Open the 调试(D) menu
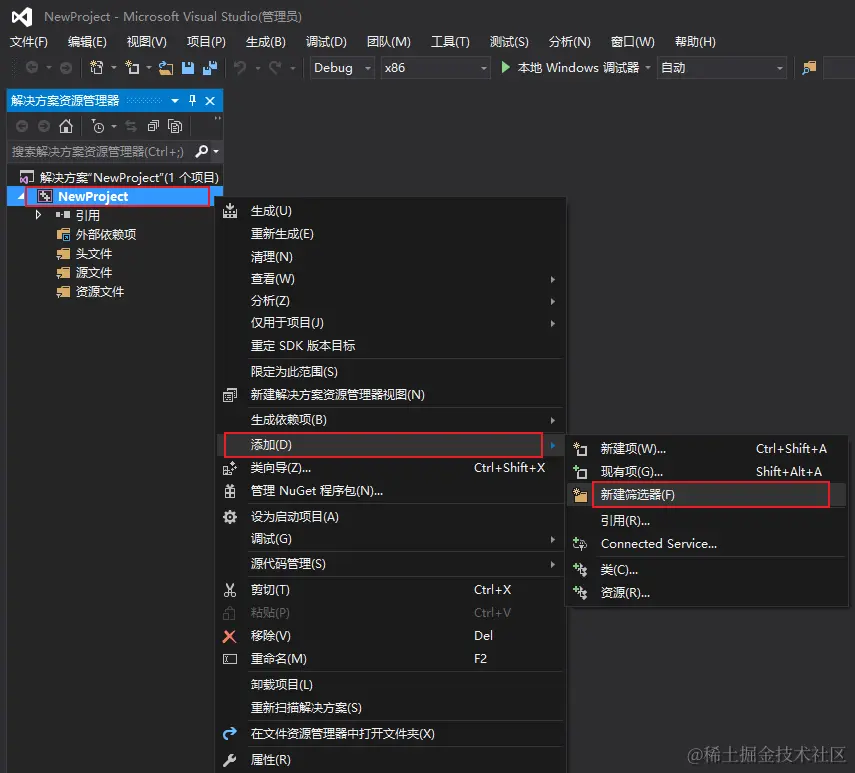Screen dimensions: 855x773 326,41
